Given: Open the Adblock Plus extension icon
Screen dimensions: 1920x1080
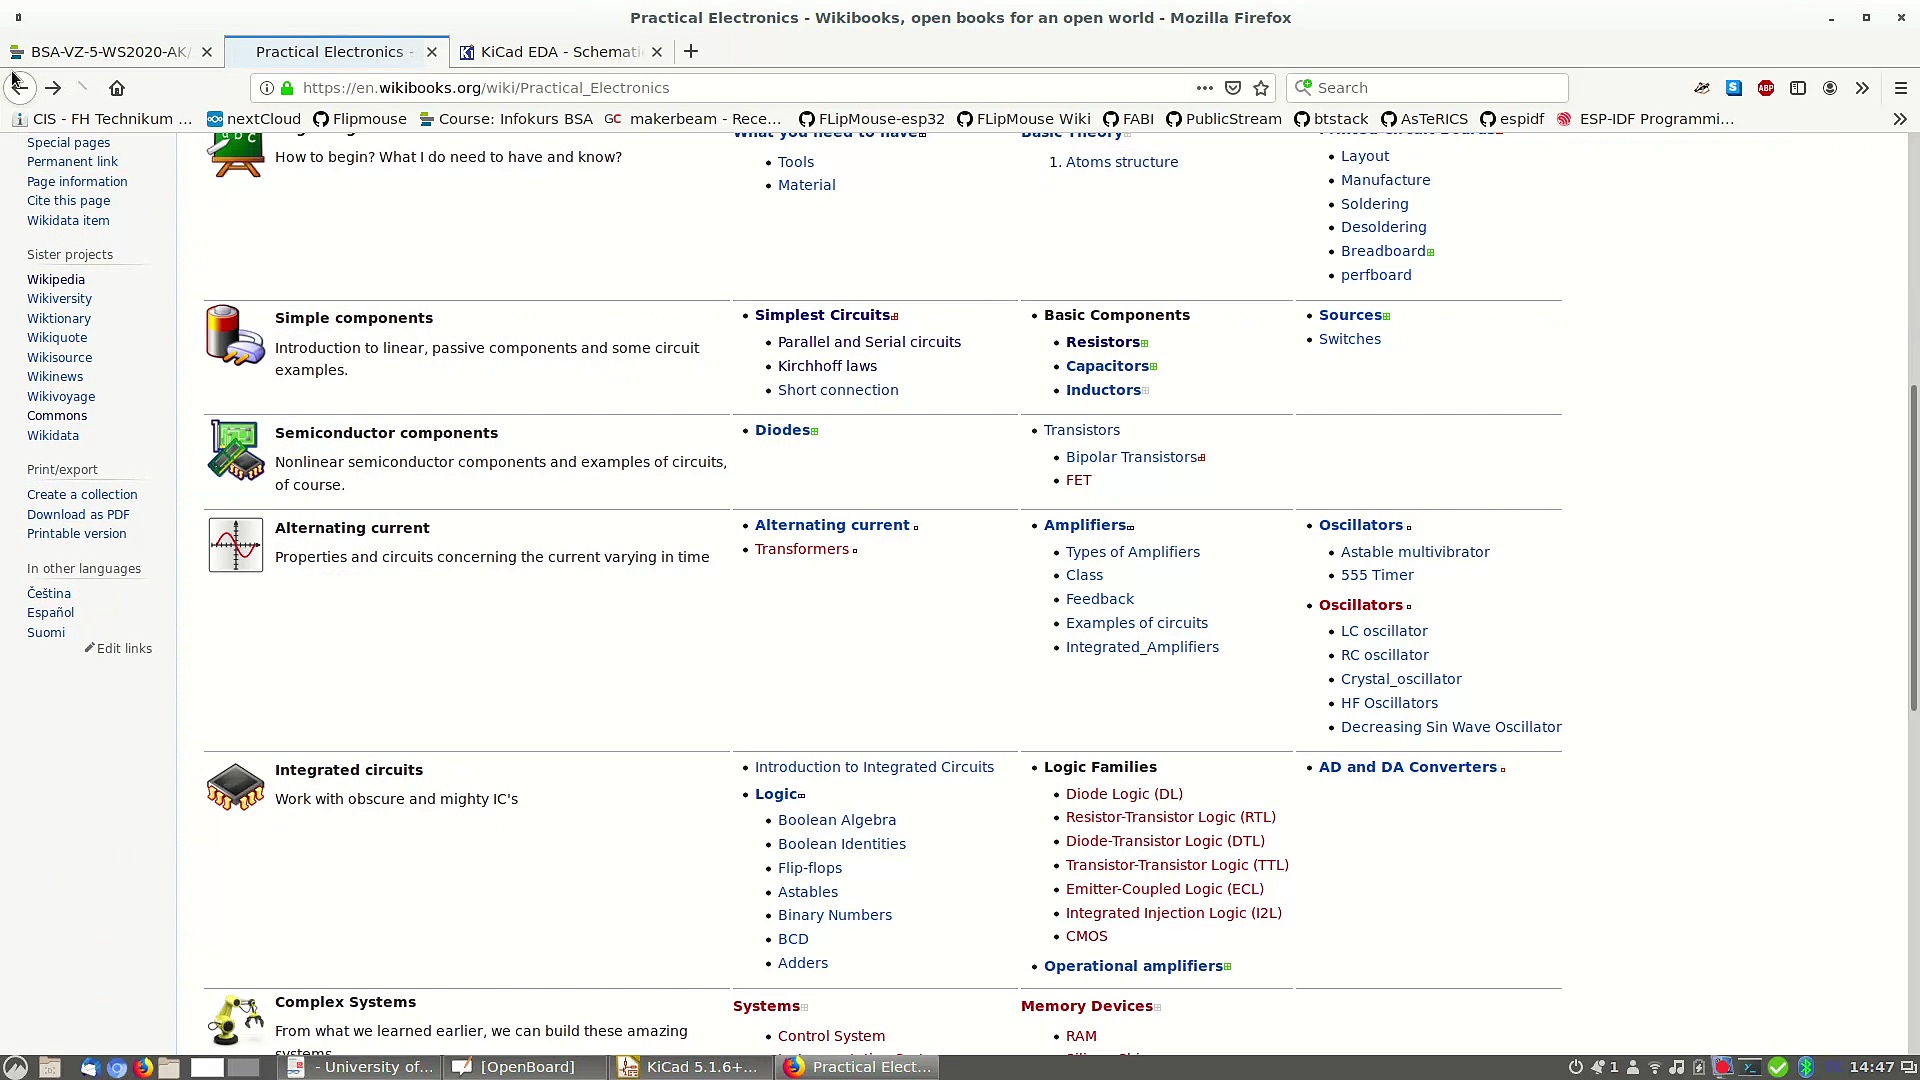Looking at the screenshot, I should tap(1766, 88).
